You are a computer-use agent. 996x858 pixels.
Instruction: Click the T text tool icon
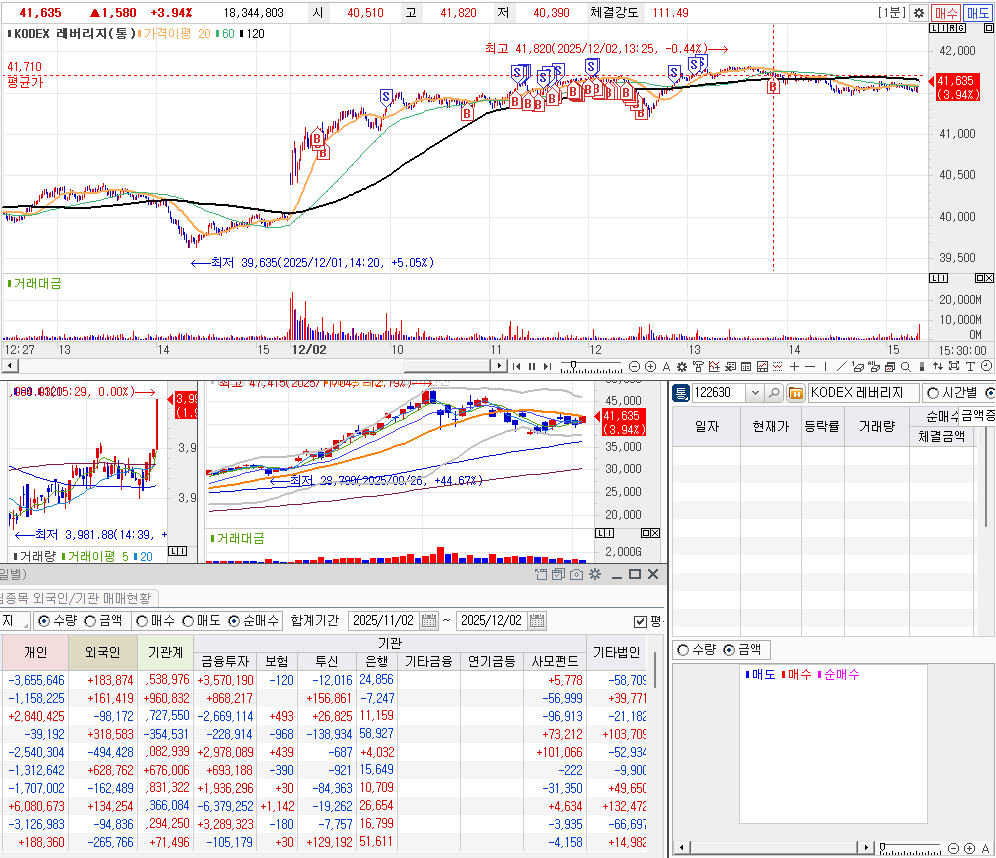click(970, 366)
